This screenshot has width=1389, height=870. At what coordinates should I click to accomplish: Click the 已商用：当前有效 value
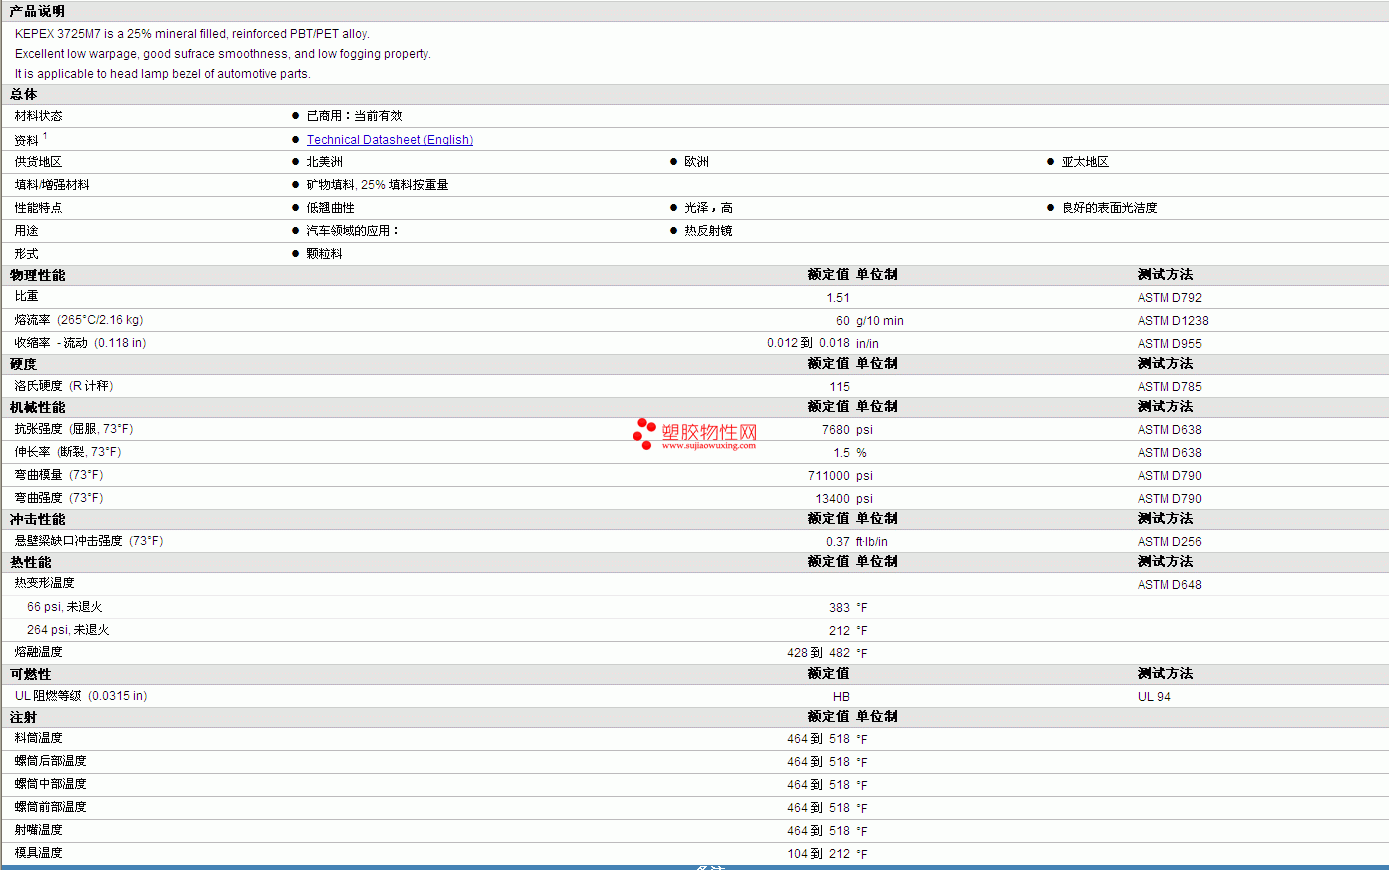354,116
